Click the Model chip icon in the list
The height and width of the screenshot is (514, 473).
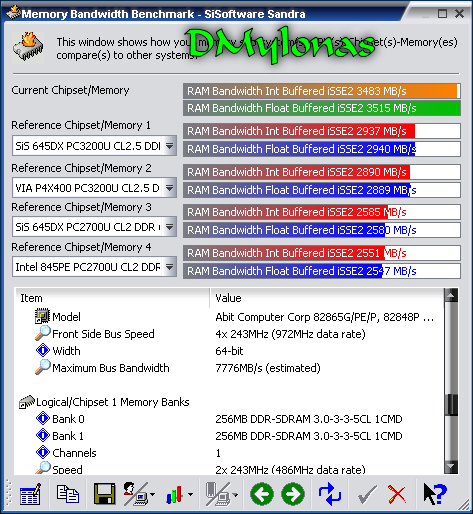click(x=42, y=316)
